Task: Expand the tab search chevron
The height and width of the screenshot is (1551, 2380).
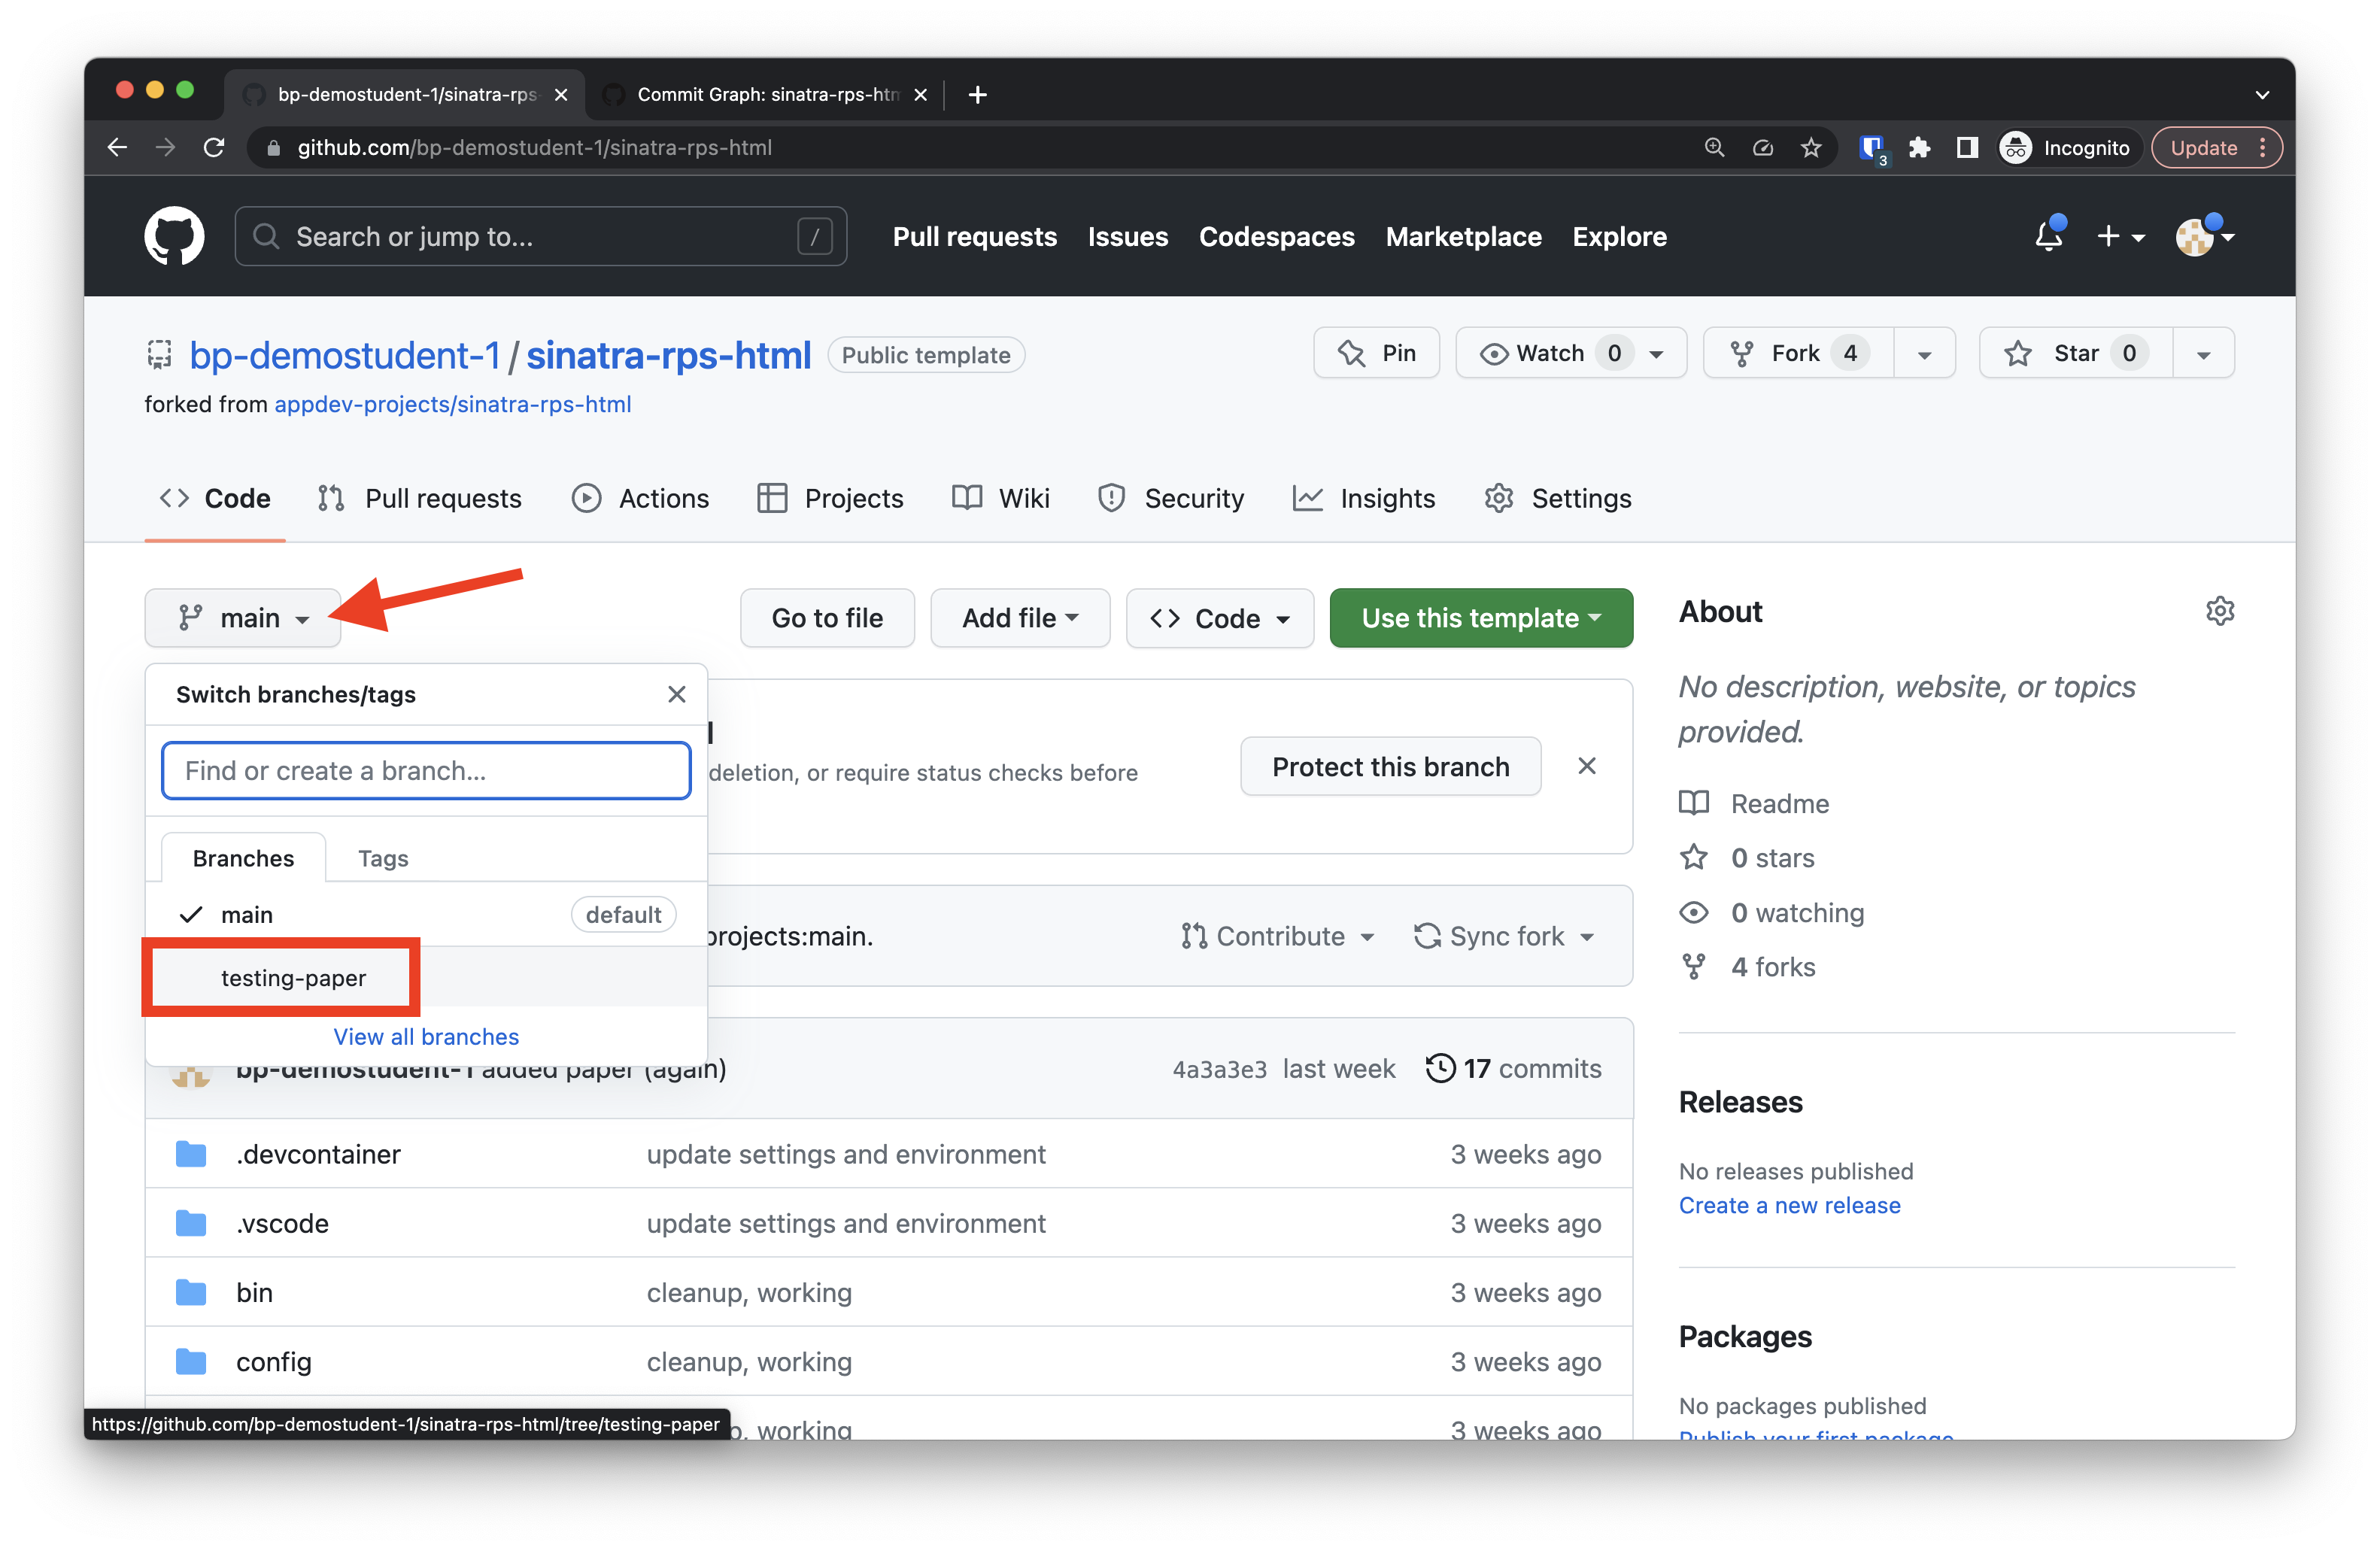Action: point(2262,94)
